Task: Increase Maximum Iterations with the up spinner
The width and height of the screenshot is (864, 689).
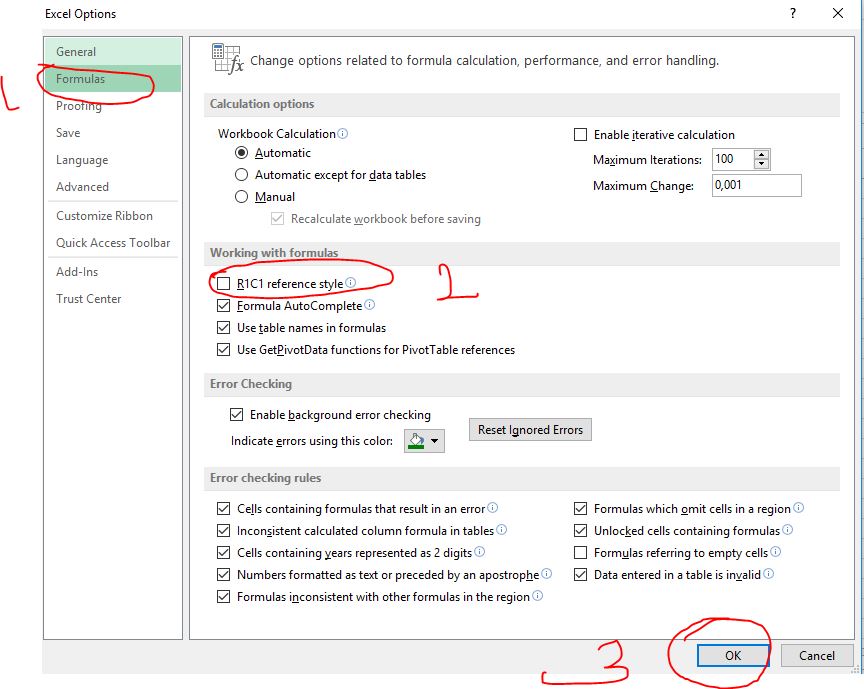Action: pos(762,155)
